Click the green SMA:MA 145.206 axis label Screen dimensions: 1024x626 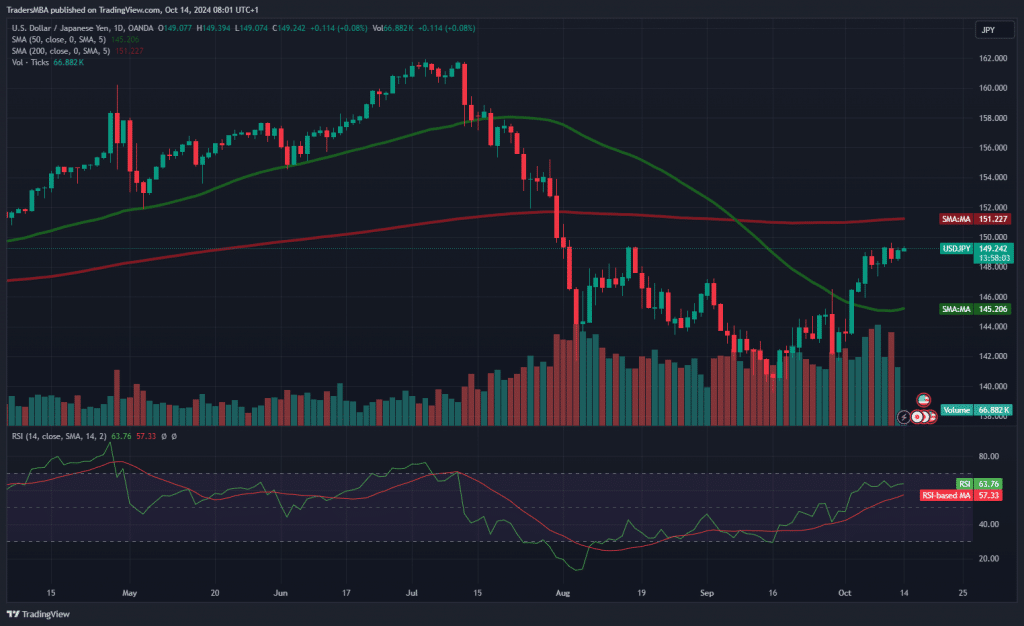[x=975, y=310]
